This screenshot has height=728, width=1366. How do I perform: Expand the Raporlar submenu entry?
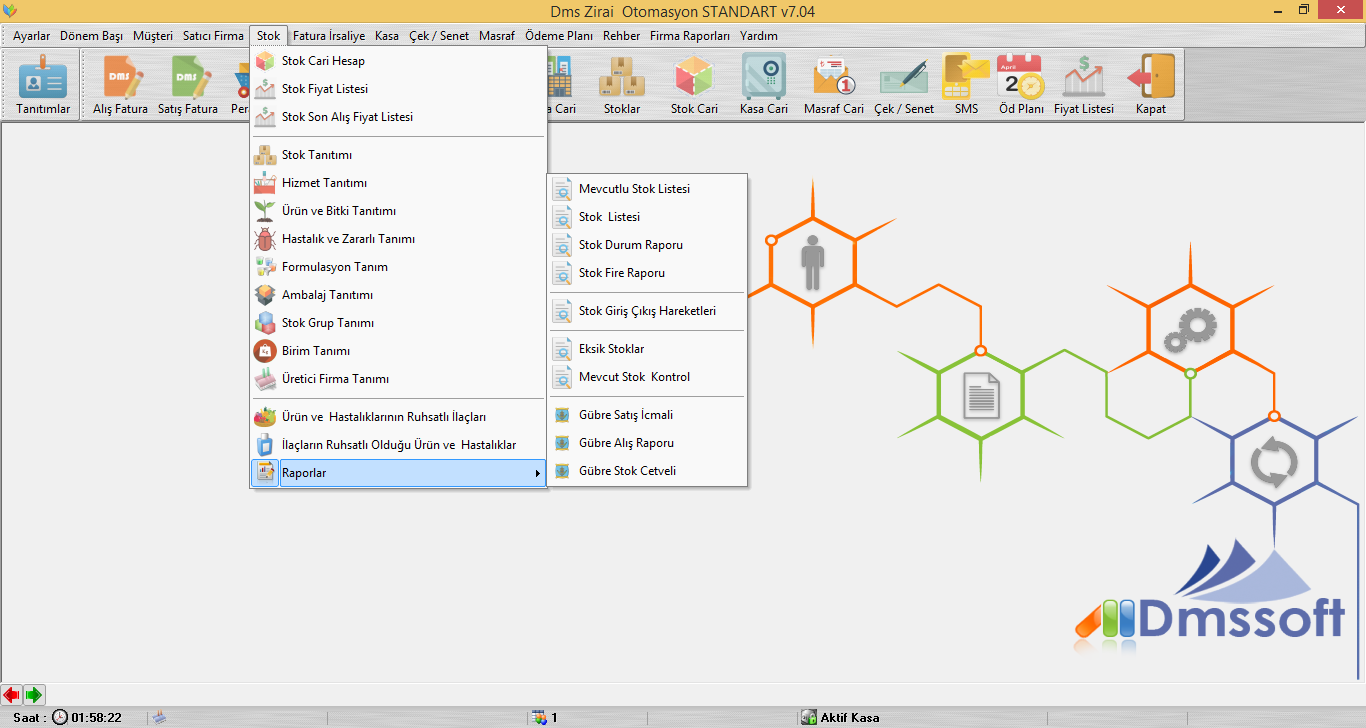tap(398, 473)
